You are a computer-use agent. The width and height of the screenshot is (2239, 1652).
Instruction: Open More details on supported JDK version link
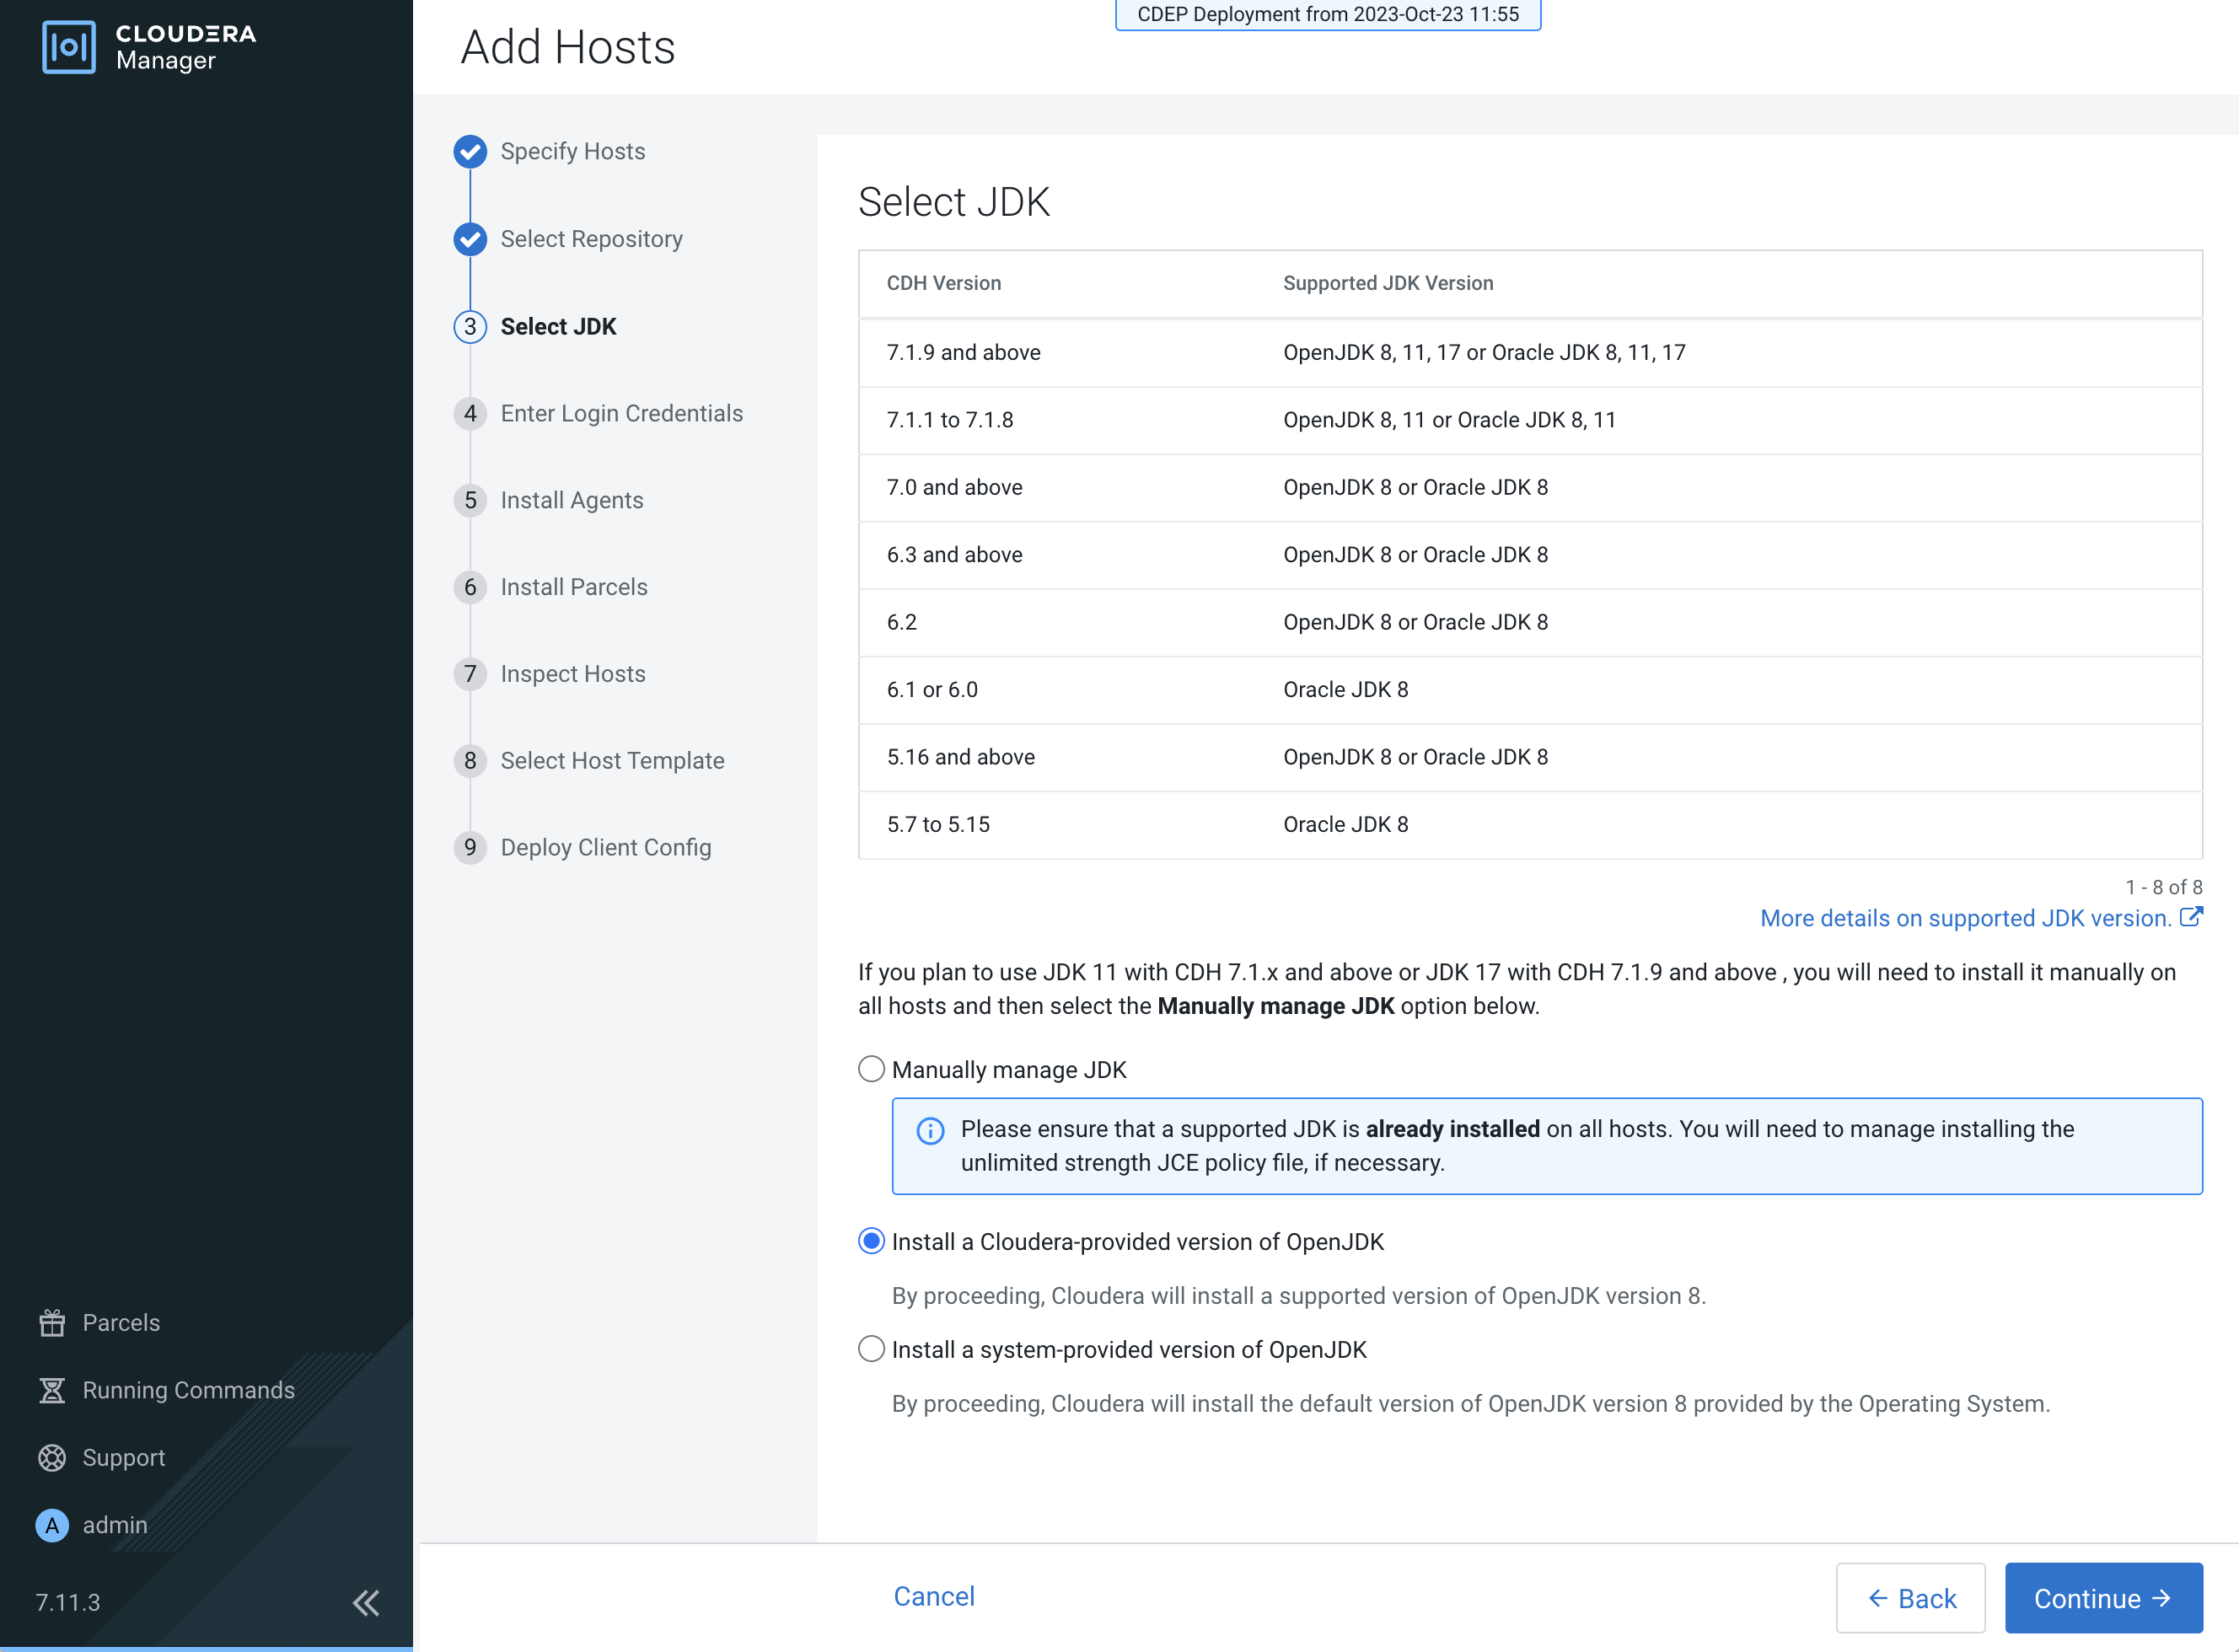click(1965, 918)
